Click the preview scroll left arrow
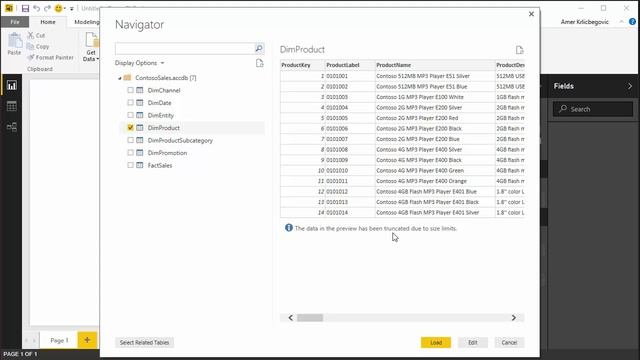Viewport: 640px width, 360px height. [291, 318]
